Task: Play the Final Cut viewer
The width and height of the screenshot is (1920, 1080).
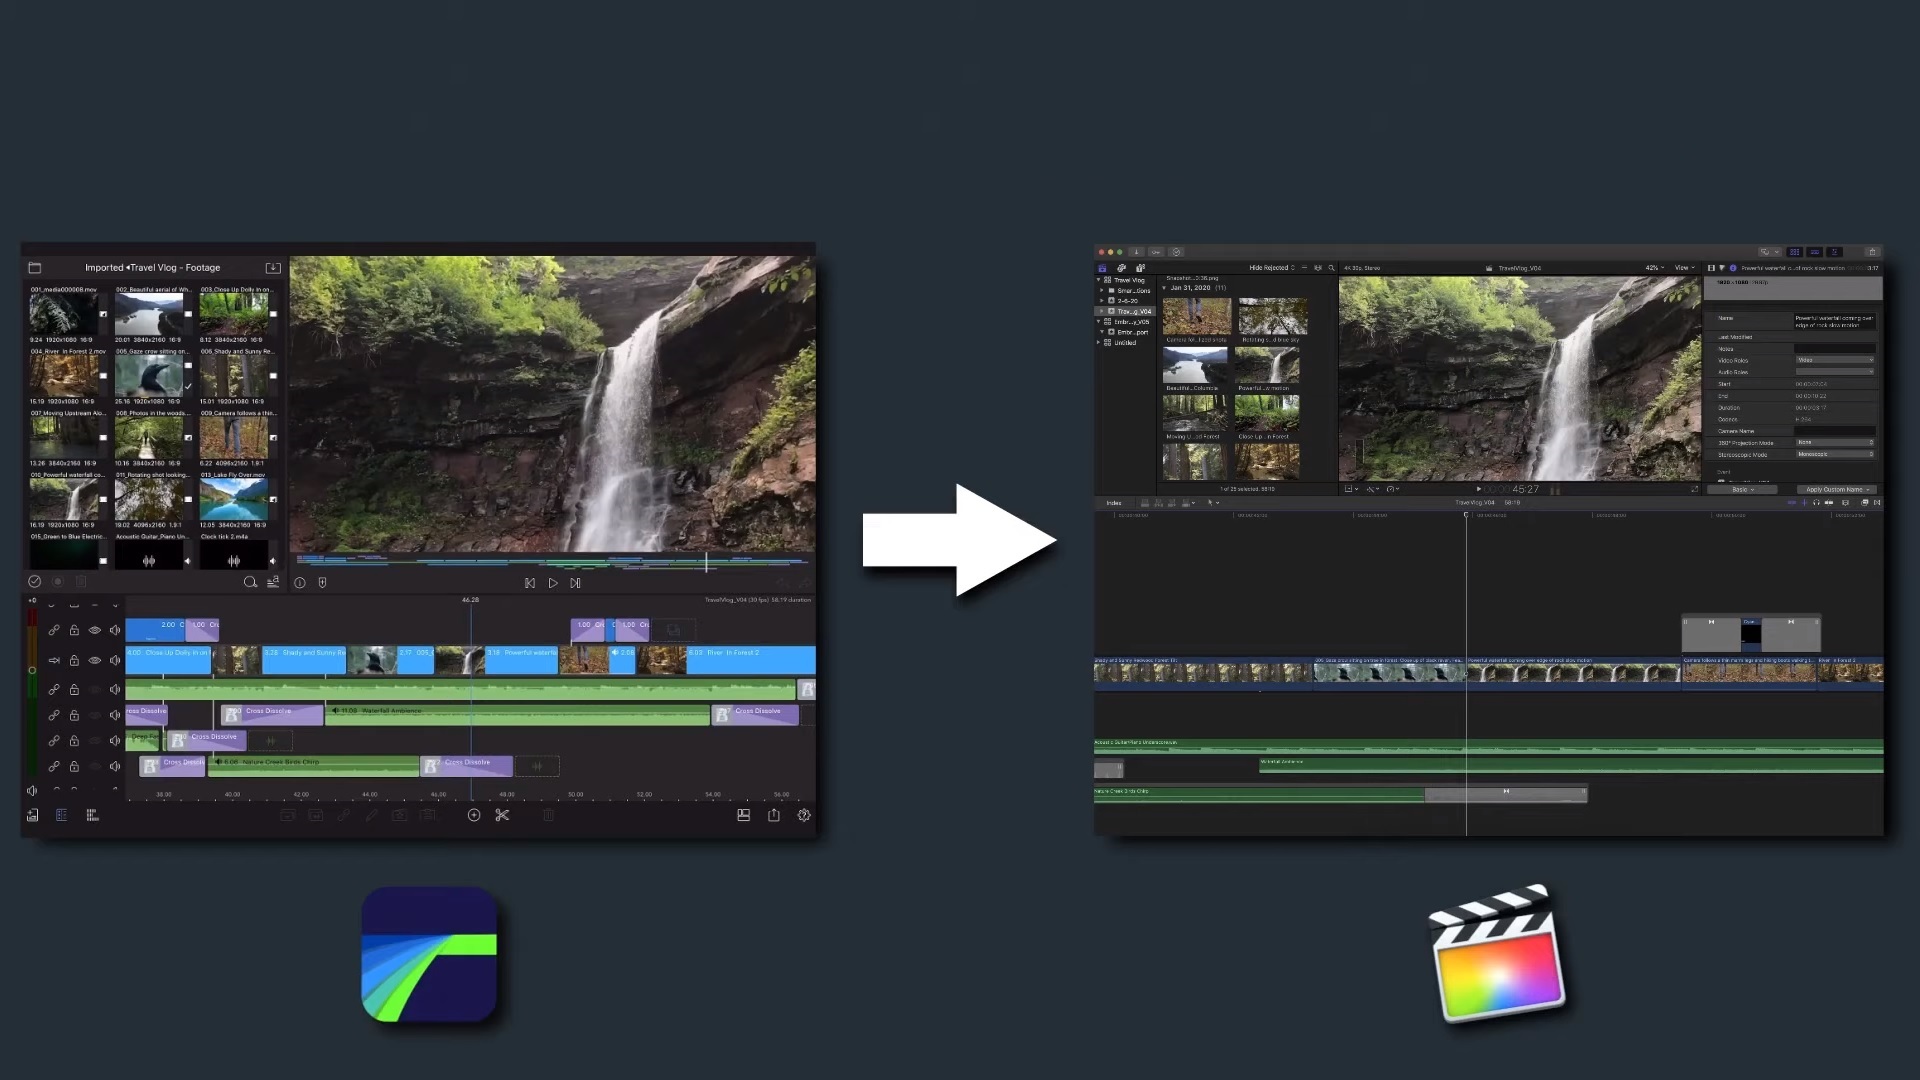Action: 1479,490
